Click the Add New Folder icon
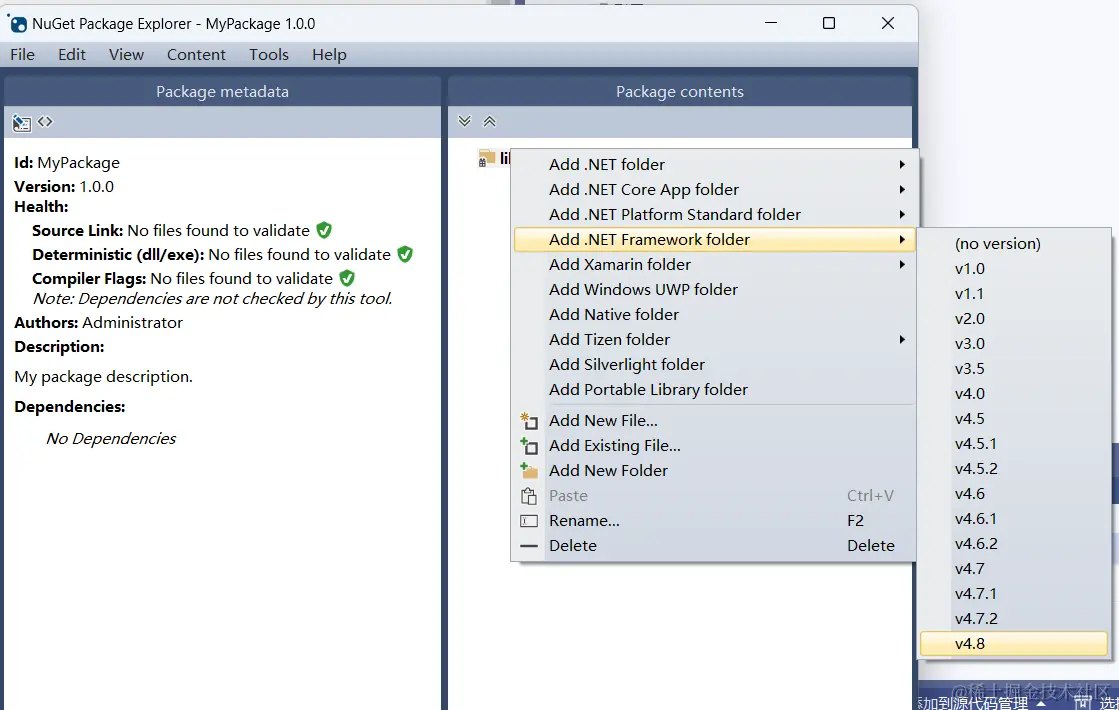Image resolution: width=1119 pixels, height=710 pixels. click(x=529, y=471)
